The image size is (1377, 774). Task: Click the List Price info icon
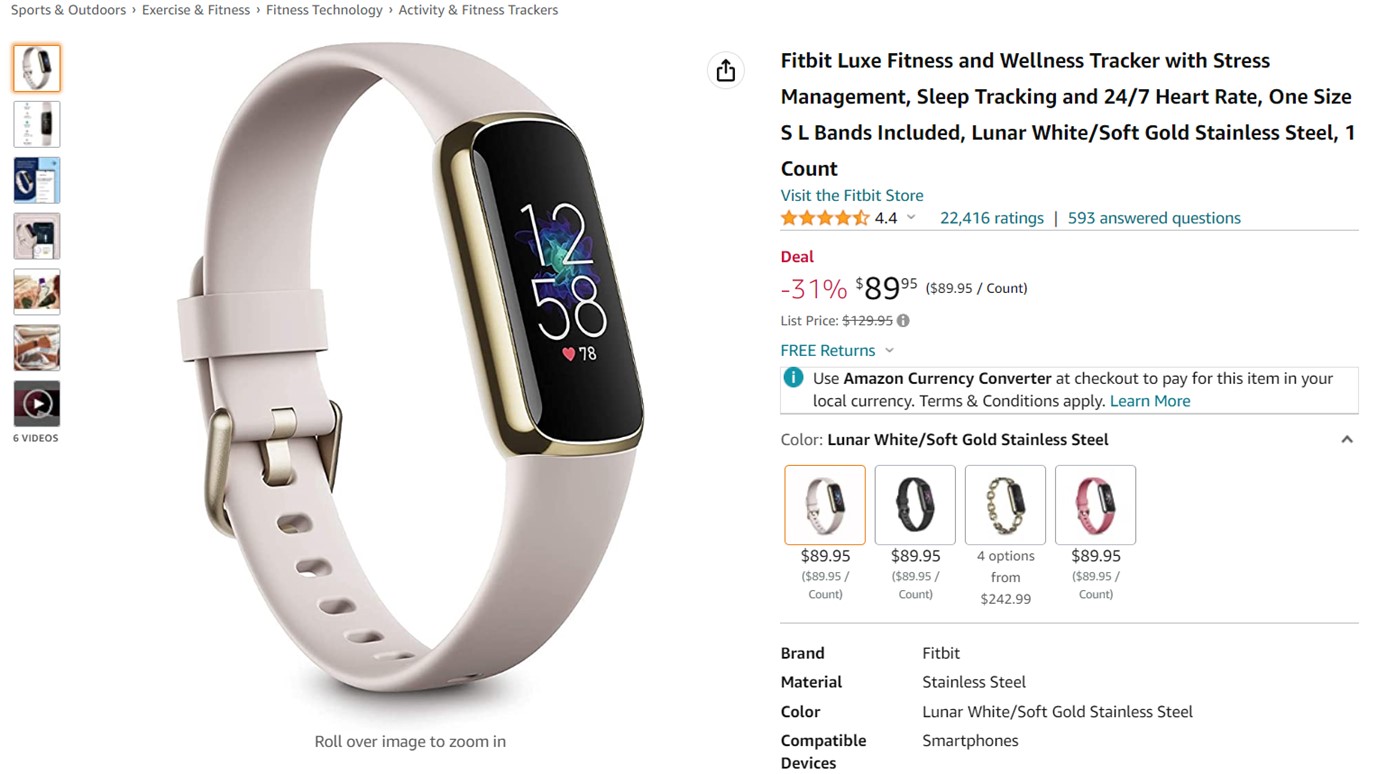click(903, 321)
